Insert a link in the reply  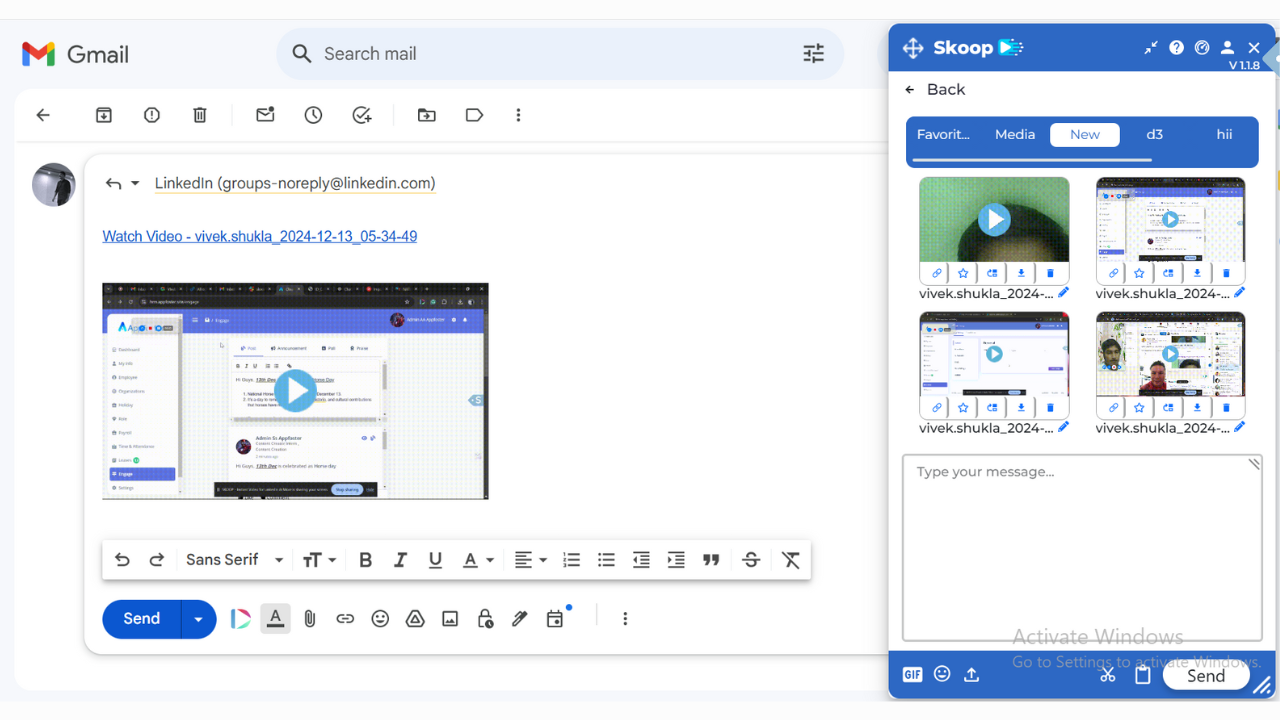(x=345, y=619)
